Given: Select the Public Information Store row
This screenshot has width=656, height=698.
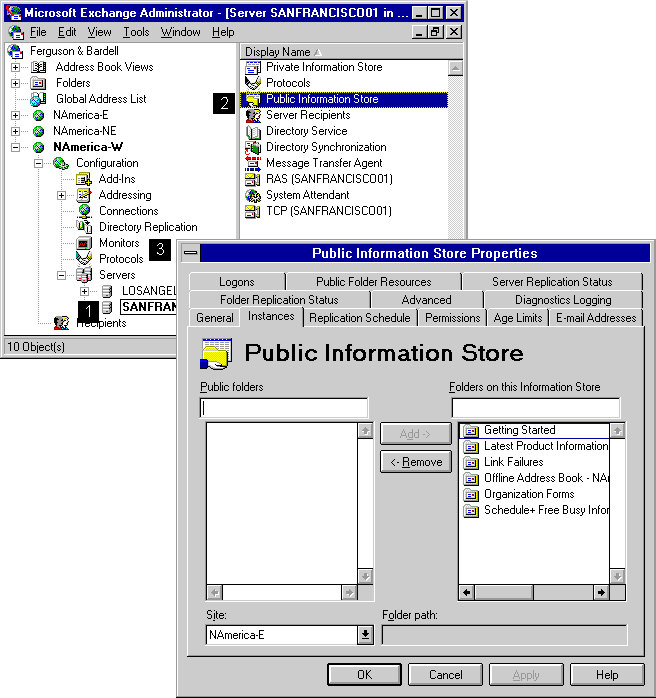Looking at the screenshot, I should (344, 99).
